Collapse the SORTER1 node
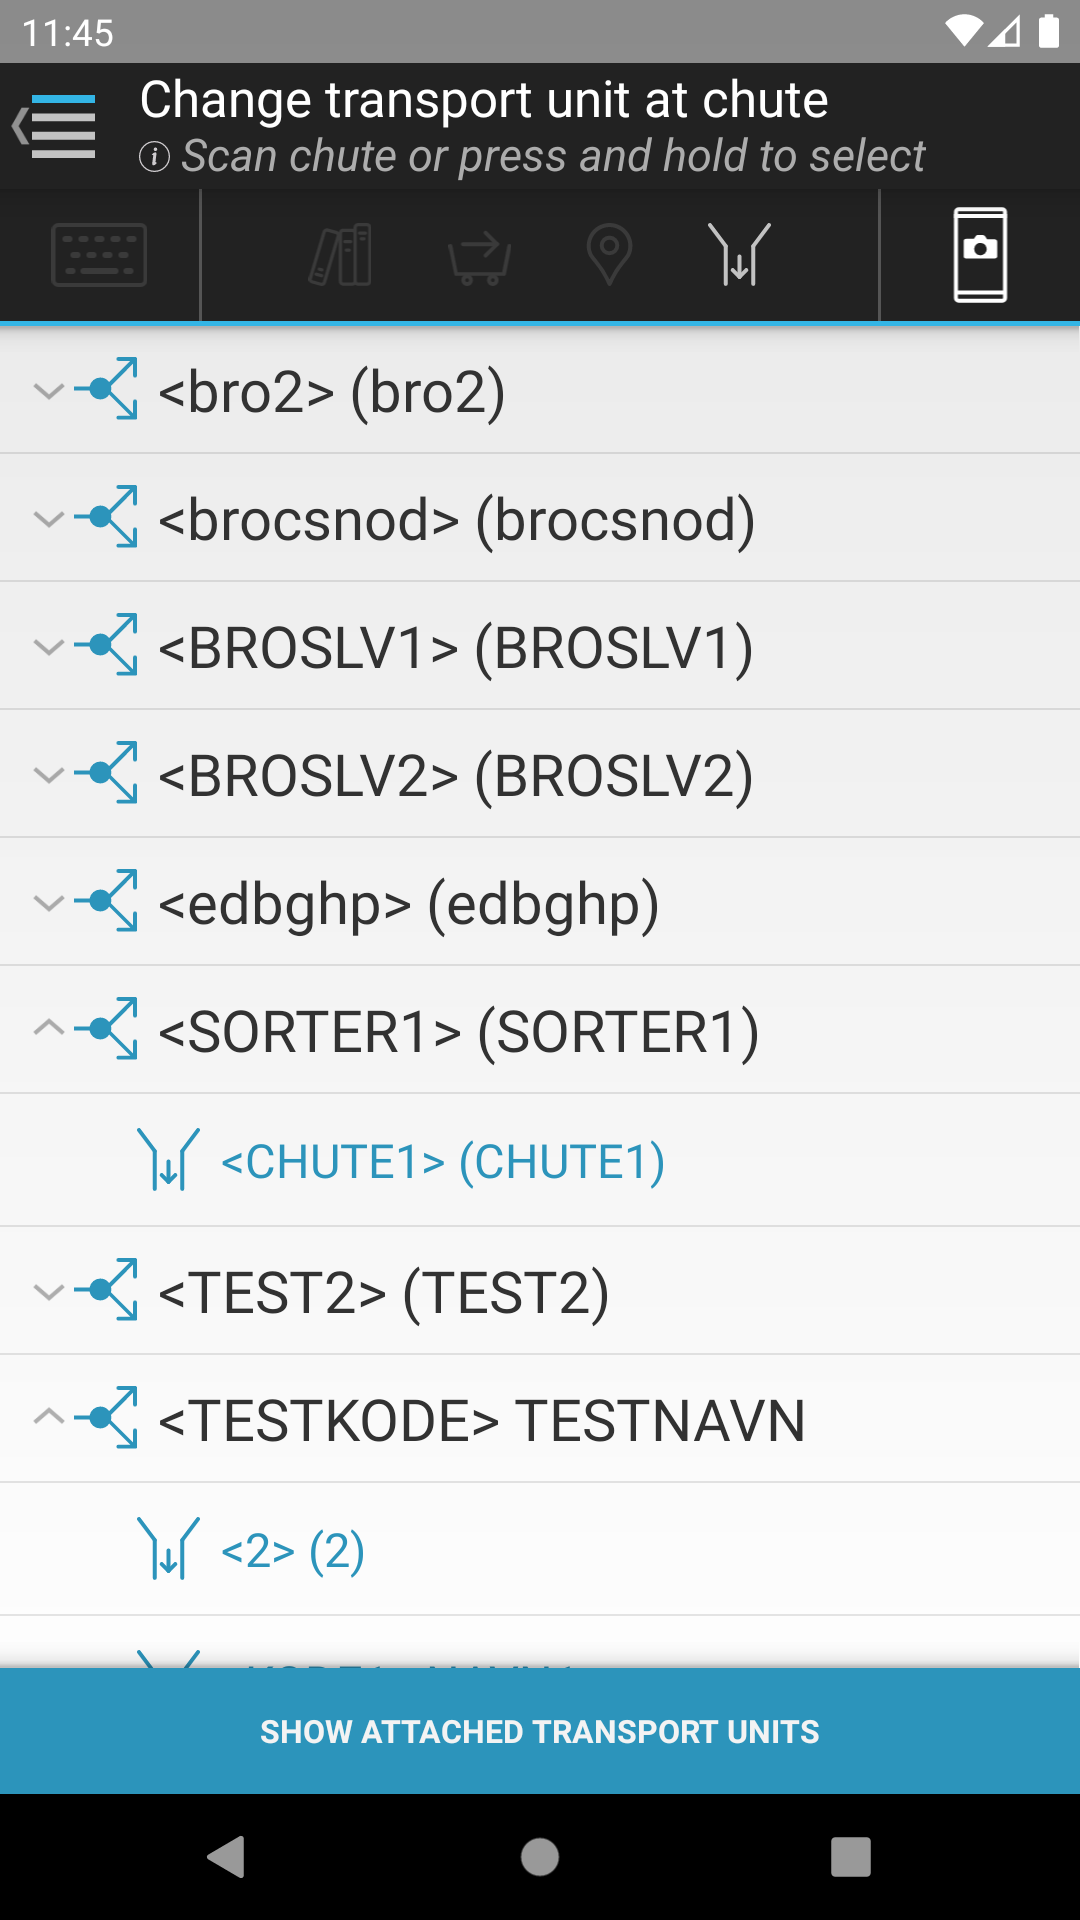 (49, 1029)
